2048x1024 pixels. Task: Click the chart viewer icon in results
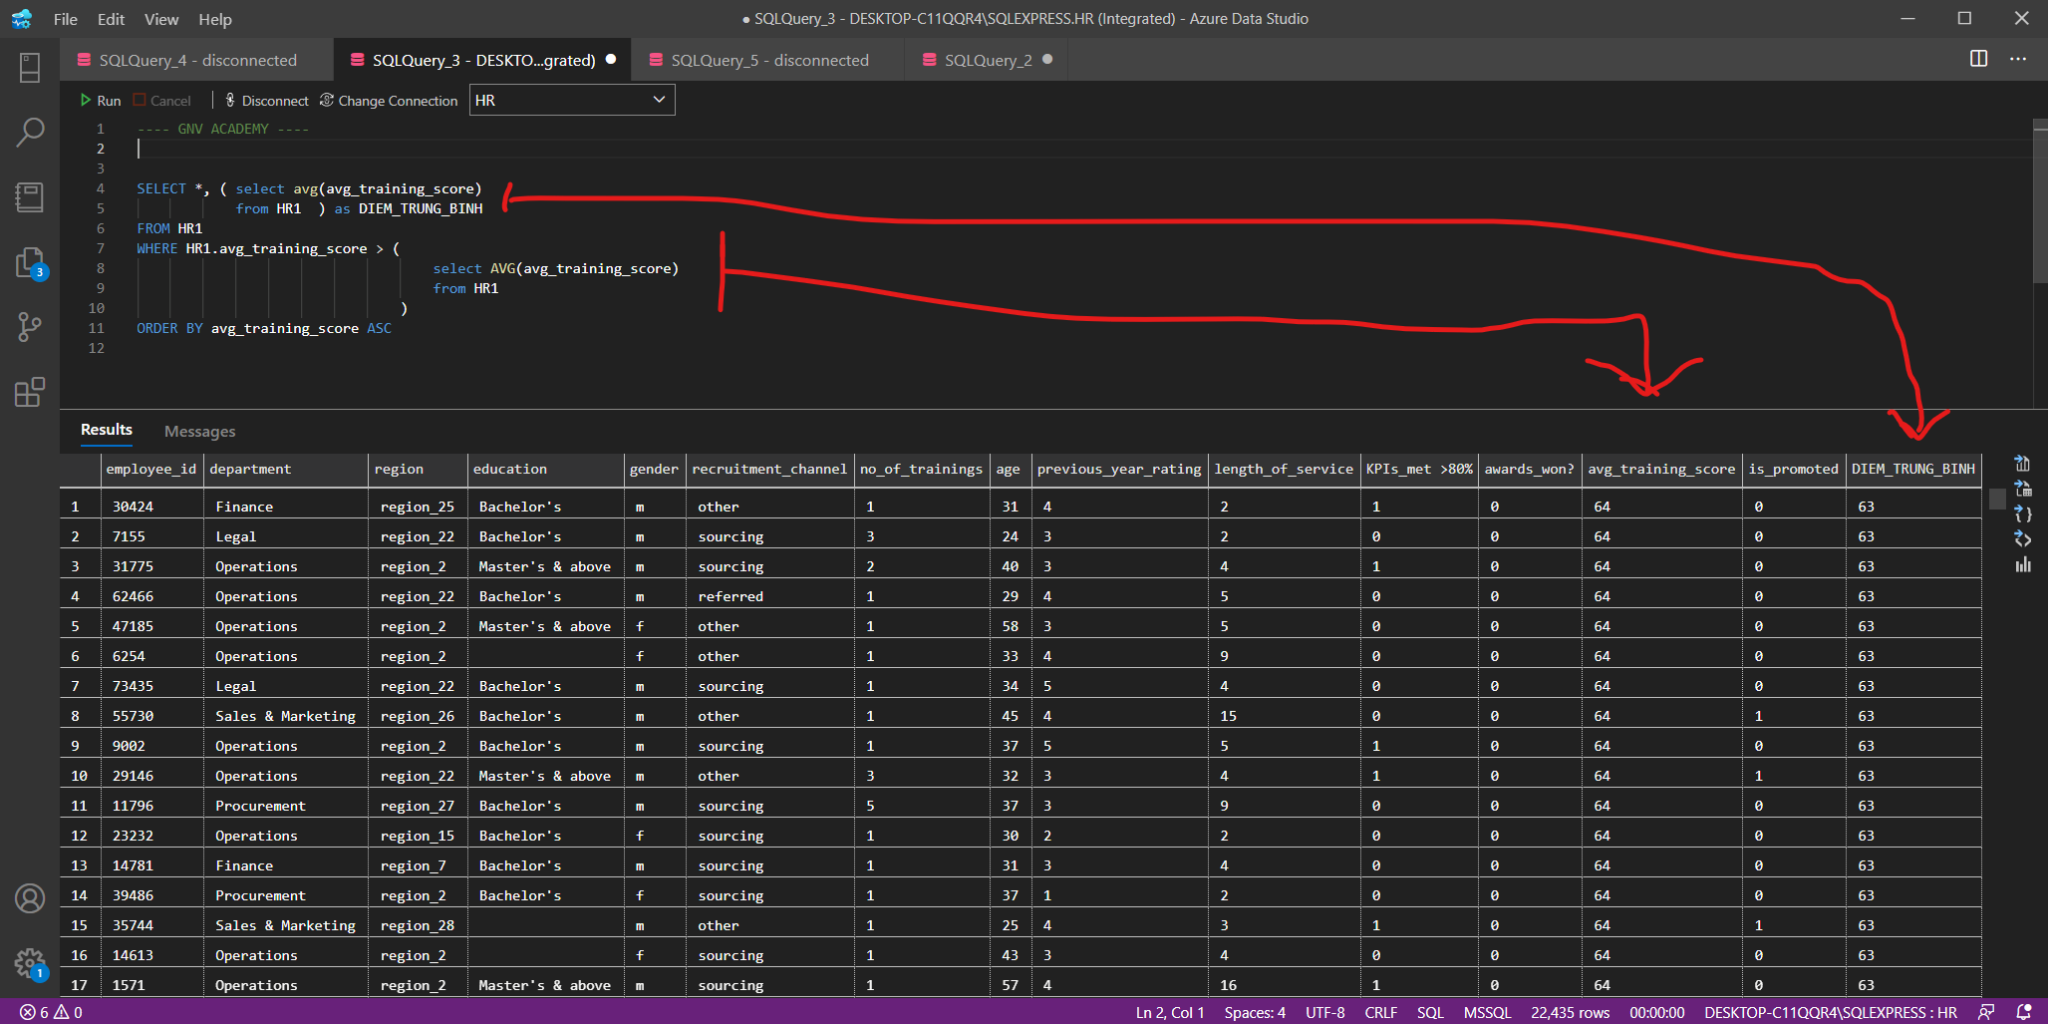point(2023,565)
